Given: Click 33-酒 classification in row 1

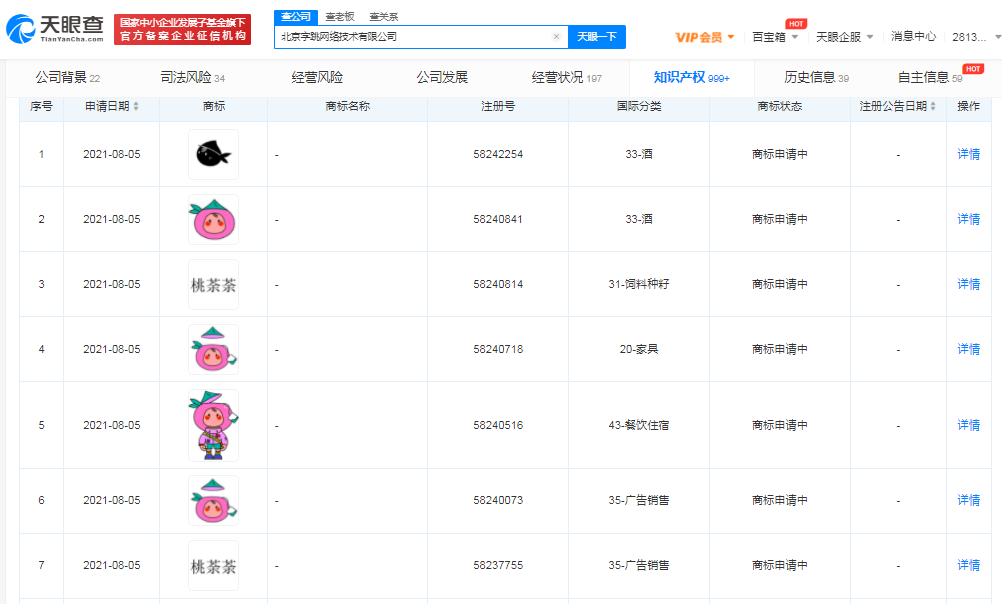Looking at the screenshot, I should pyautogui.click(x=638, y=154).
